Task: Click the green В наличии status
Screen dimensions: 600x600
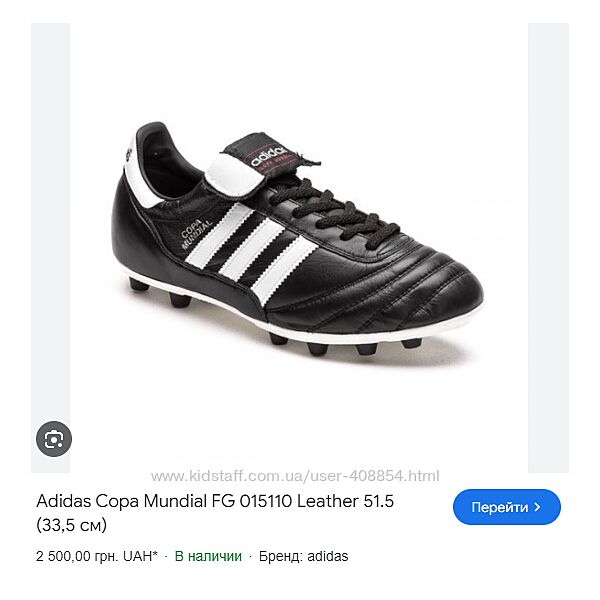Action: (208, 556)
